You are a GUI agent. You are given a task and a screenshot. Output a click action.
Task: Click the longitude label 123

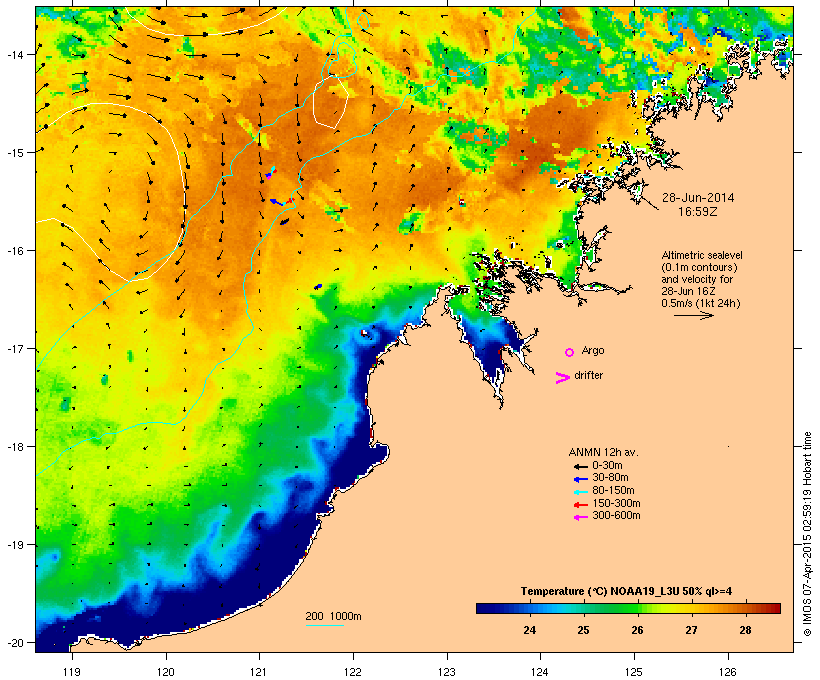tap(447, 672)
